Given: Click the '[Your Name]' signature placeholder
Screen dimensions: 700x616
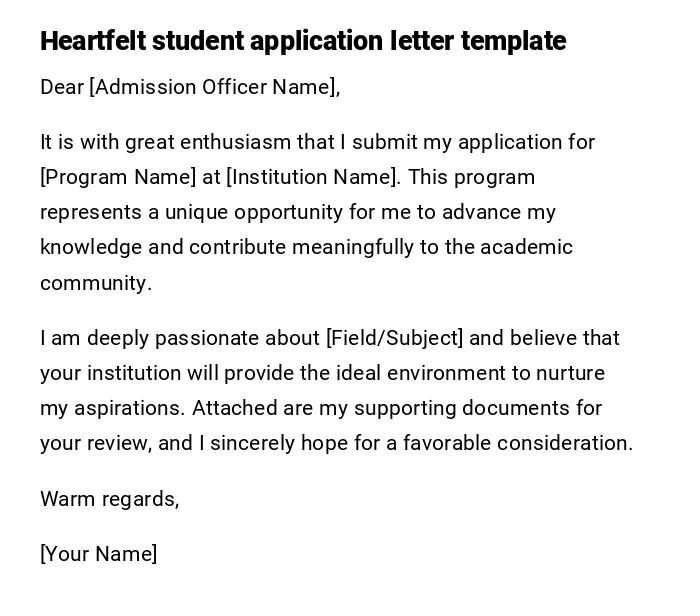Looking at the screenshot, I should click(x=98, y=554).
